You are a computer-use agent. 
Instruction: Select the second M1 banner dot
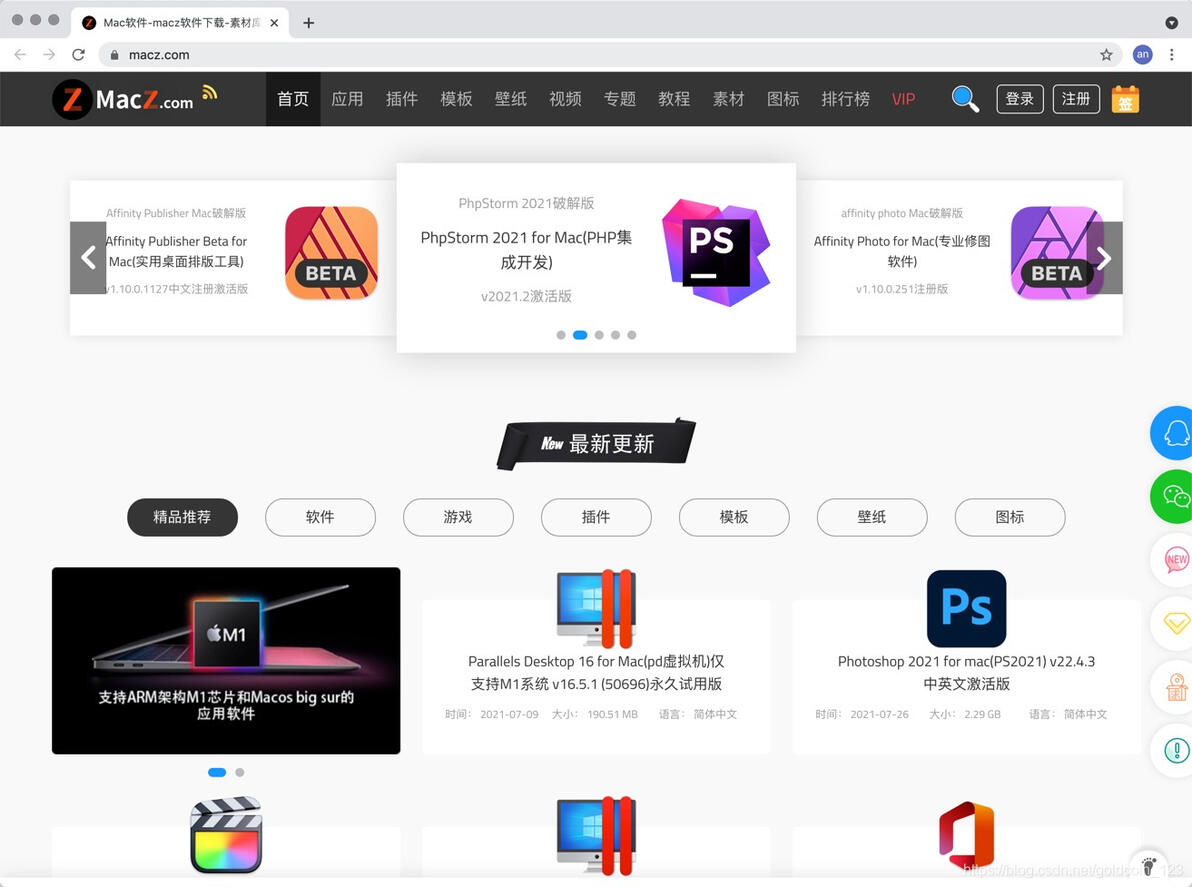click(239, 772)
